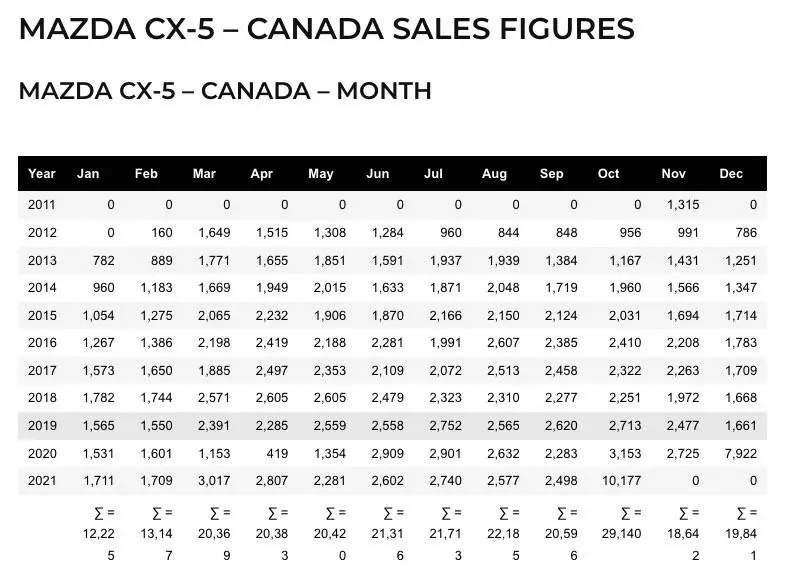Select the 2013 January value 782
Image resolution: width=785 pixels, height=577 pixels.
(104, 261)
